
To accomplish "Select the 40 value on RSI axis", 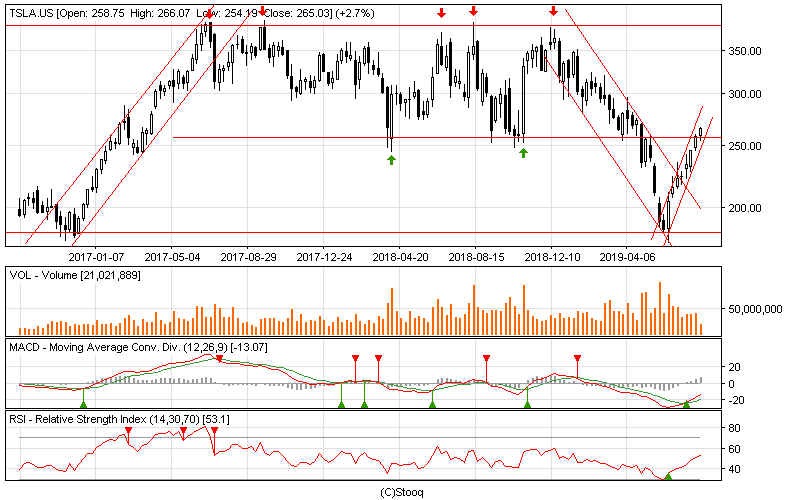I will click(734, 469).
